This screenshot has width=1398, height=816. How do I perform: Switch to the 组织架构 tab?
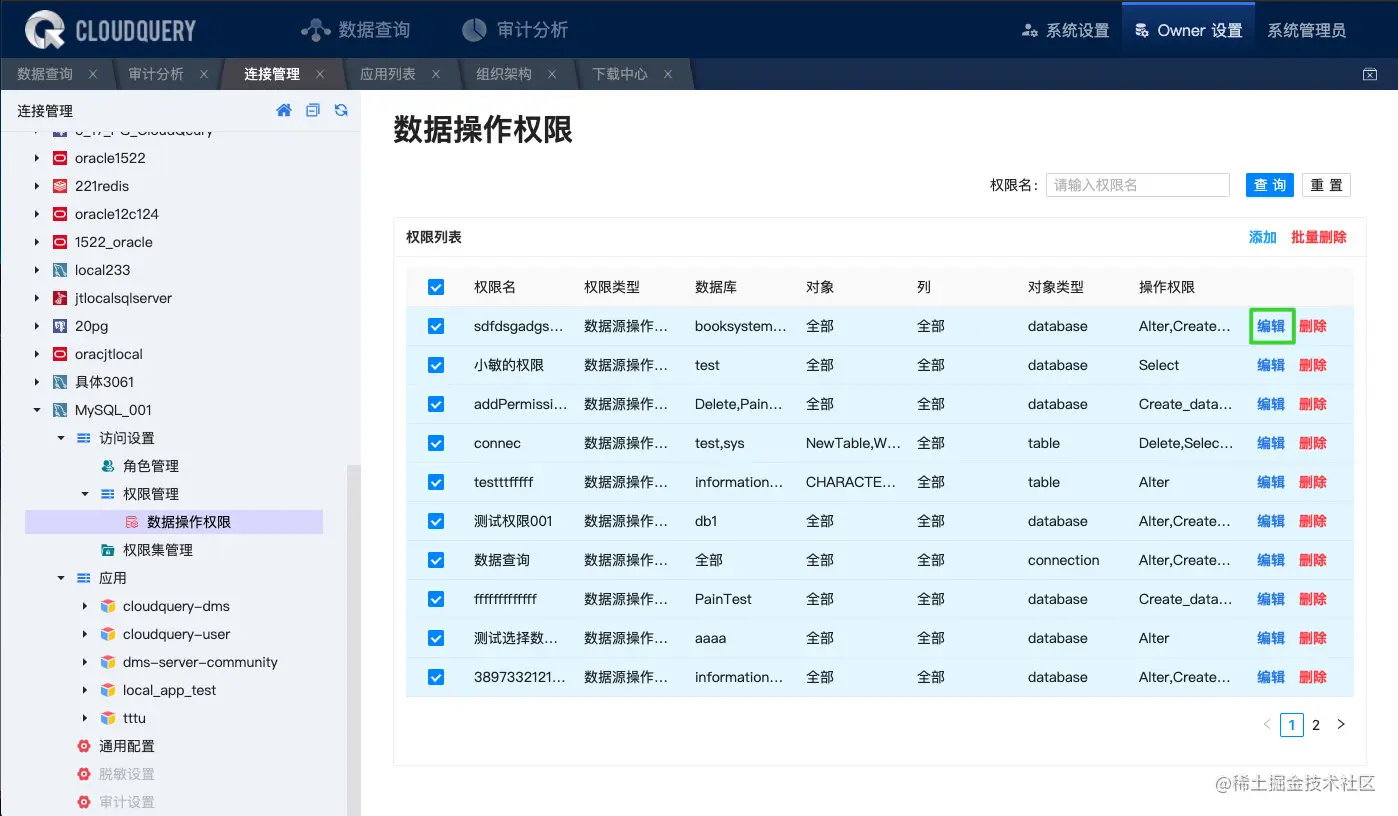(504, 74)
